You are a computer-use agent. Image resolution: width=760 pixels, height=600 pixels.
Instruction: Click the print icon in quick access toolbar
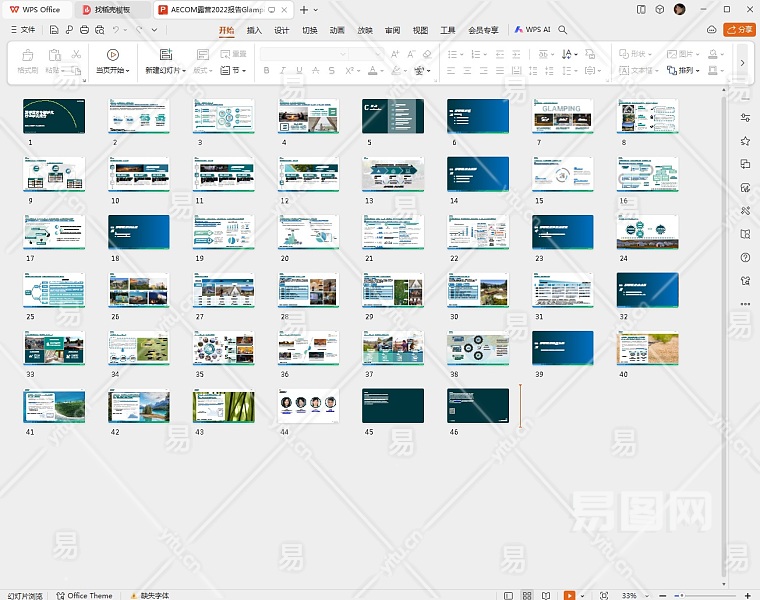pyautogui.click(x=84, y=30)
